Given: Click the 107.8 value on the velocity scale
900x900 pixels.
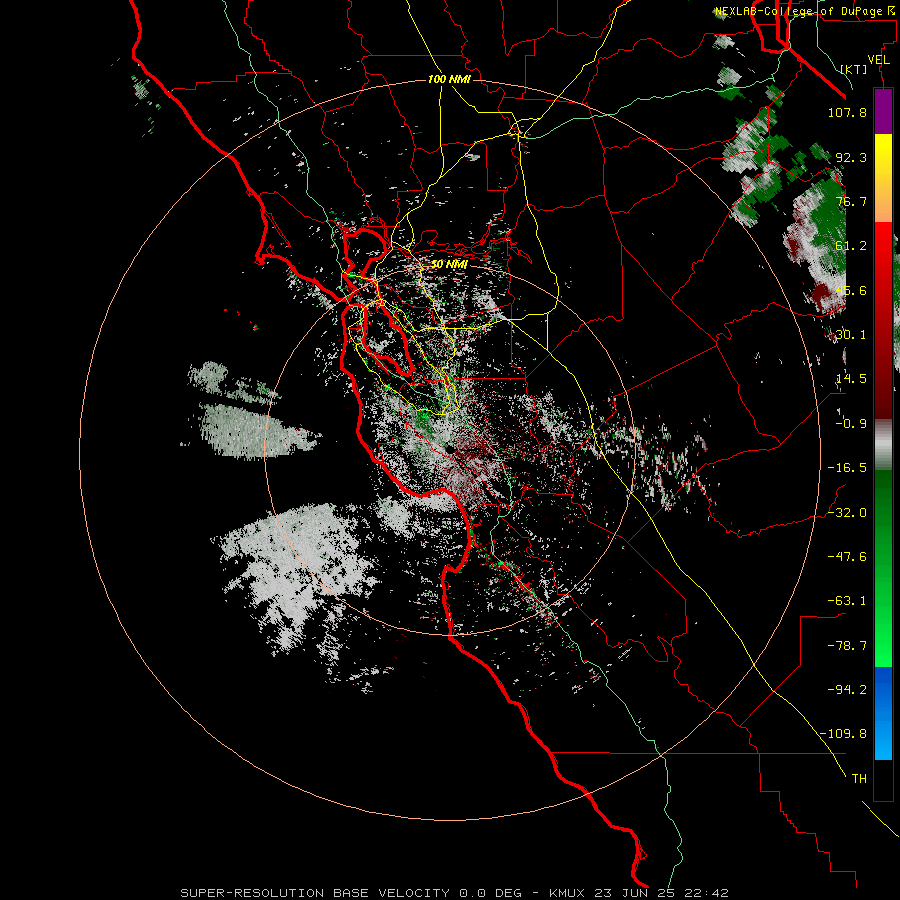Looking at the screenshot, I should pos(847,112).
